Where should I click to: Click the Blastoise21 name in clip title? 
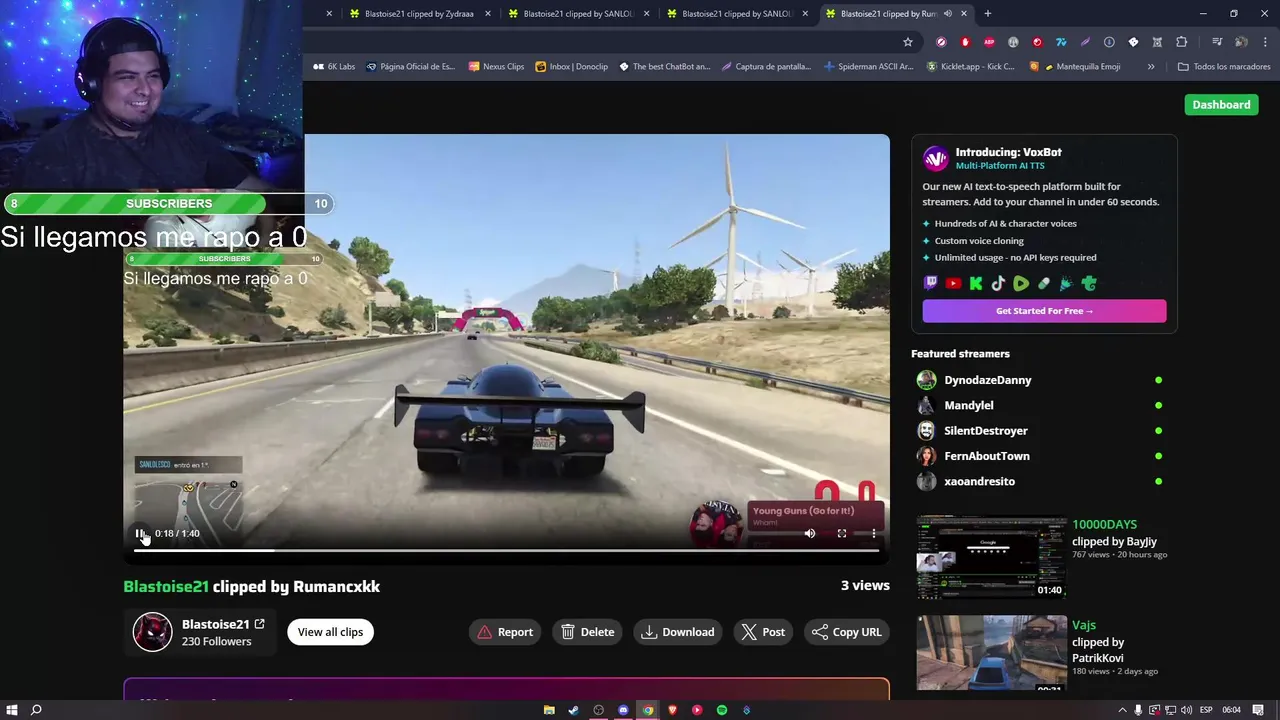pyautogui.click(x=166, y=587)
